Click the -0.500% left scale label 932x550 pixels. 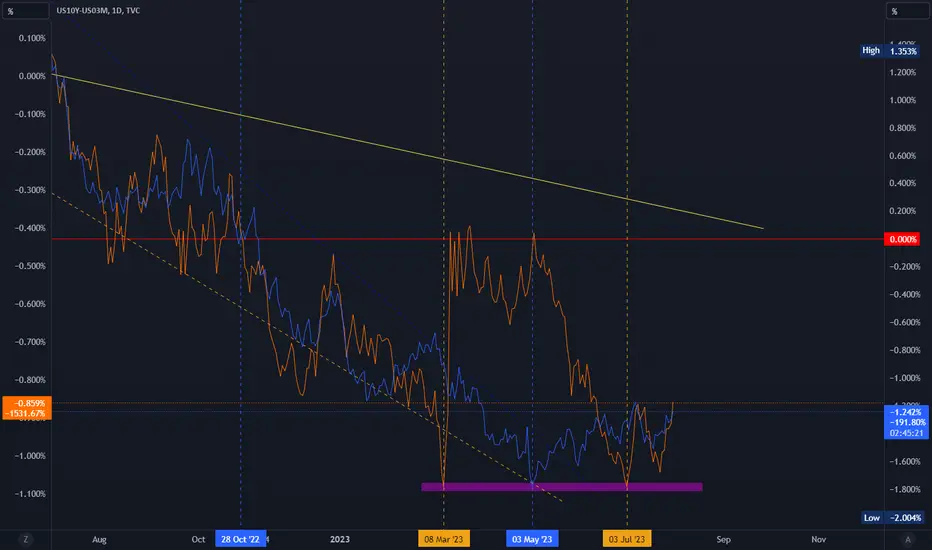pyautogui.click(x=30, y=266)
